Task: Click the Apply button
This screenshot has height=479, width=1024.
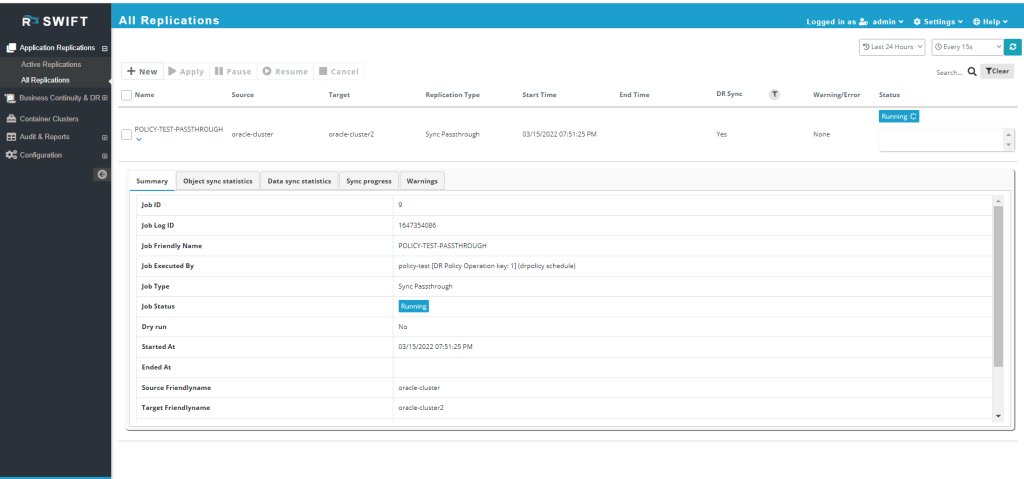Action: (186, 71)
